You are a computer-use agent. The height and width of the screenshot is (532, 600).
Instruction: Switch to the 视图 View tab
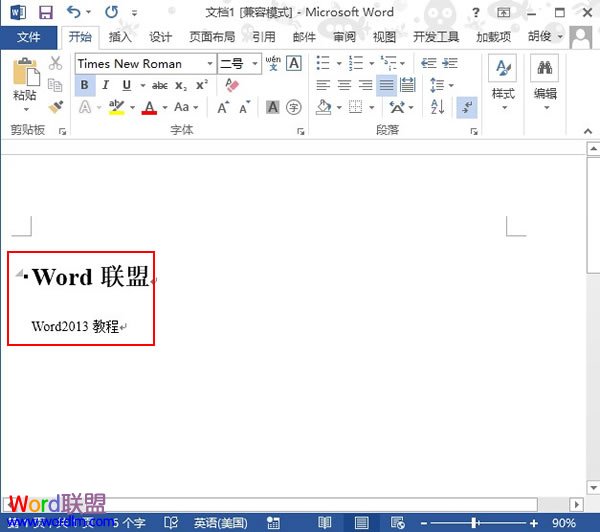(x=384, y=37)
